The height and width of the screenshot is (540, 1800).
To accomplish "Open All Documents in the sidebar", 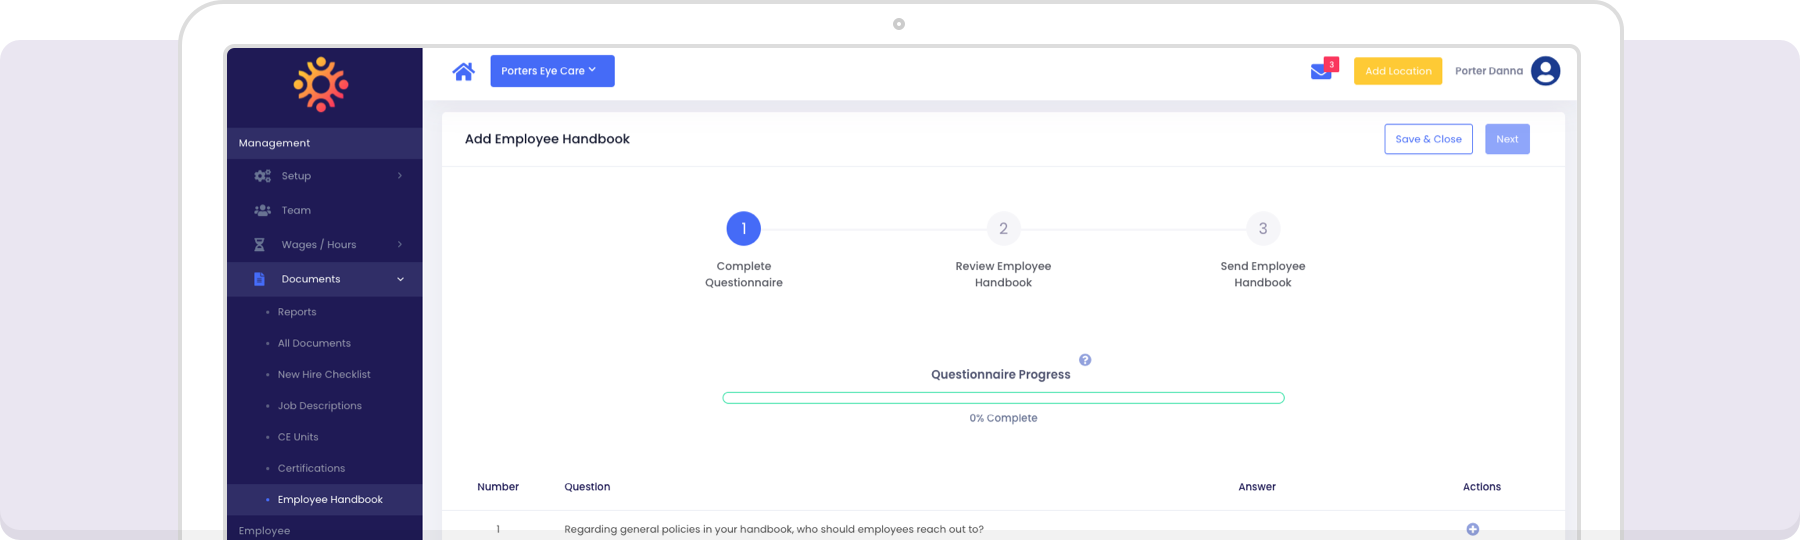I will 314,343.
